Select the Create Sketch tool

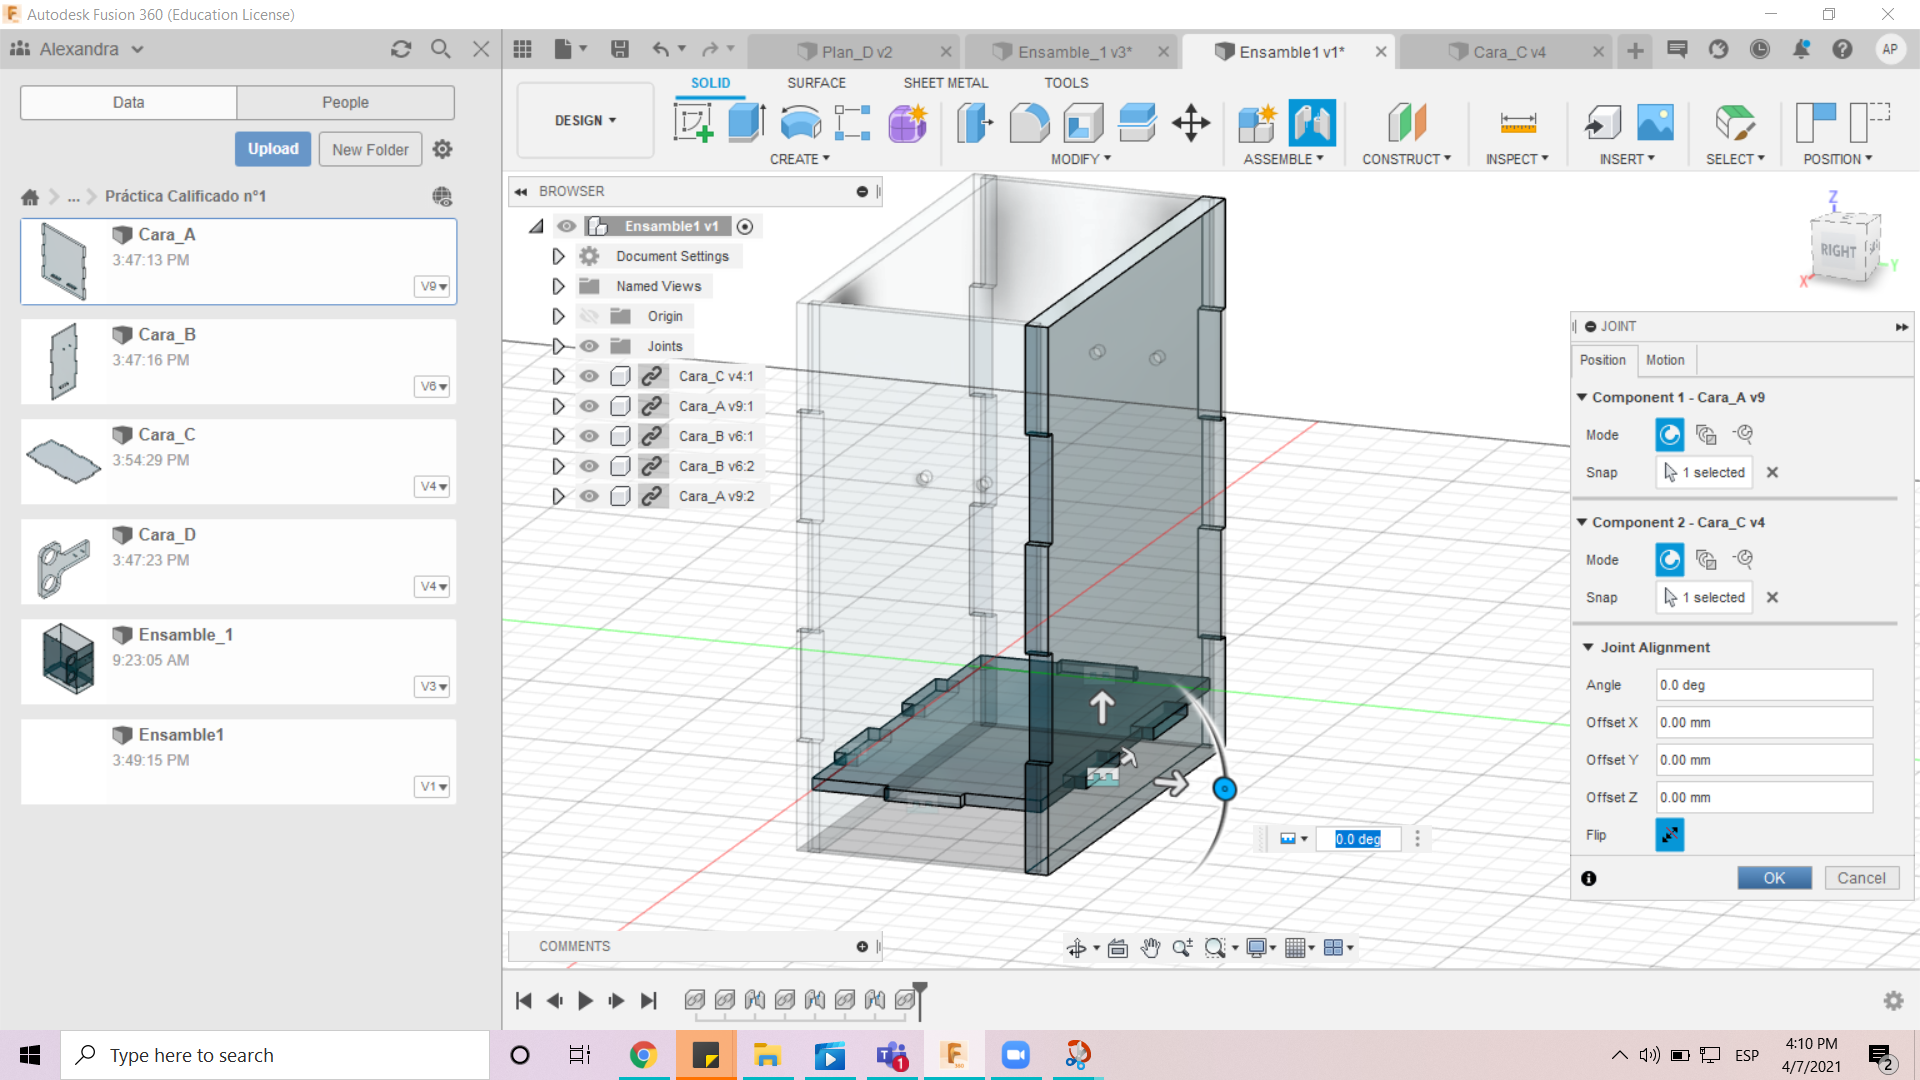pyautogui.click(x=693, y=123)
